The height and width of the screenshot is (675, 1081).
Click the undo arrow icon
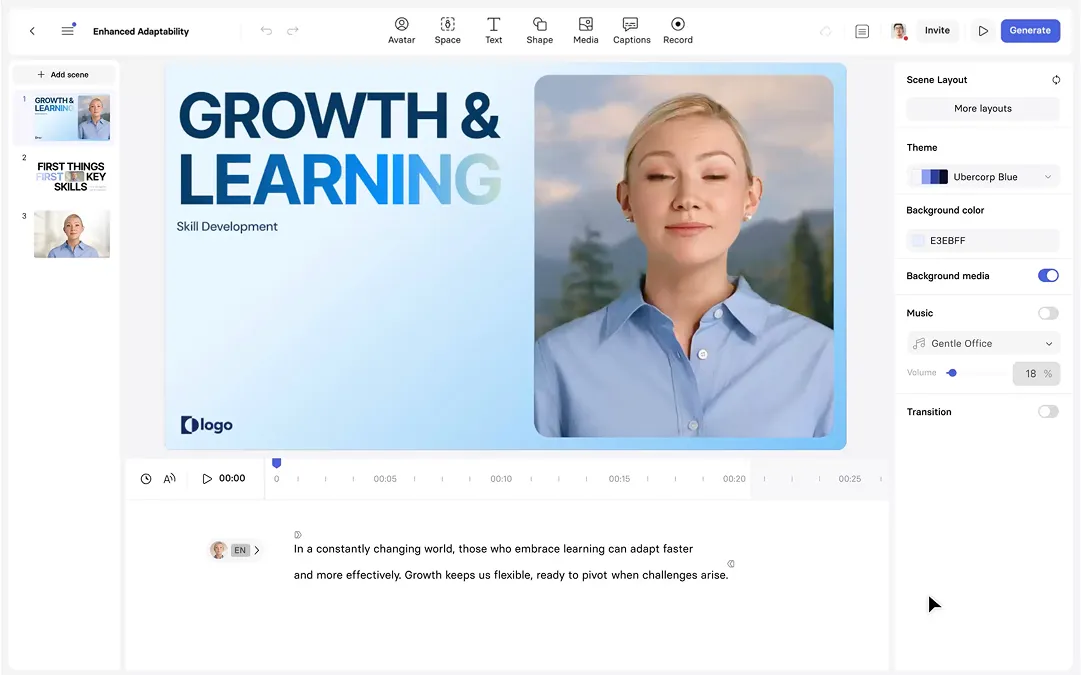pos(266,31)
